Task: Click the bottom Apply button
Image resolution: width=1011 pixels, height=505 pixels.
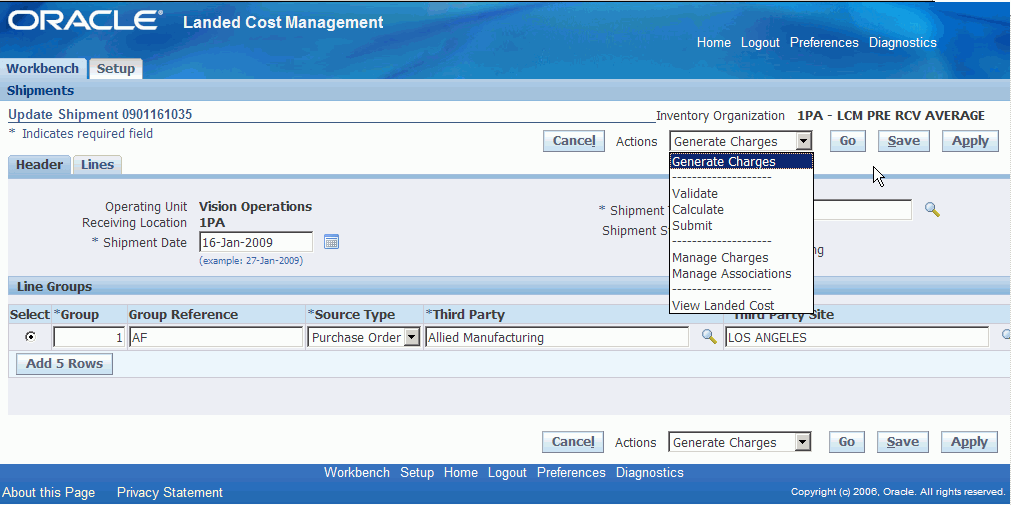Action: point(969,442)
